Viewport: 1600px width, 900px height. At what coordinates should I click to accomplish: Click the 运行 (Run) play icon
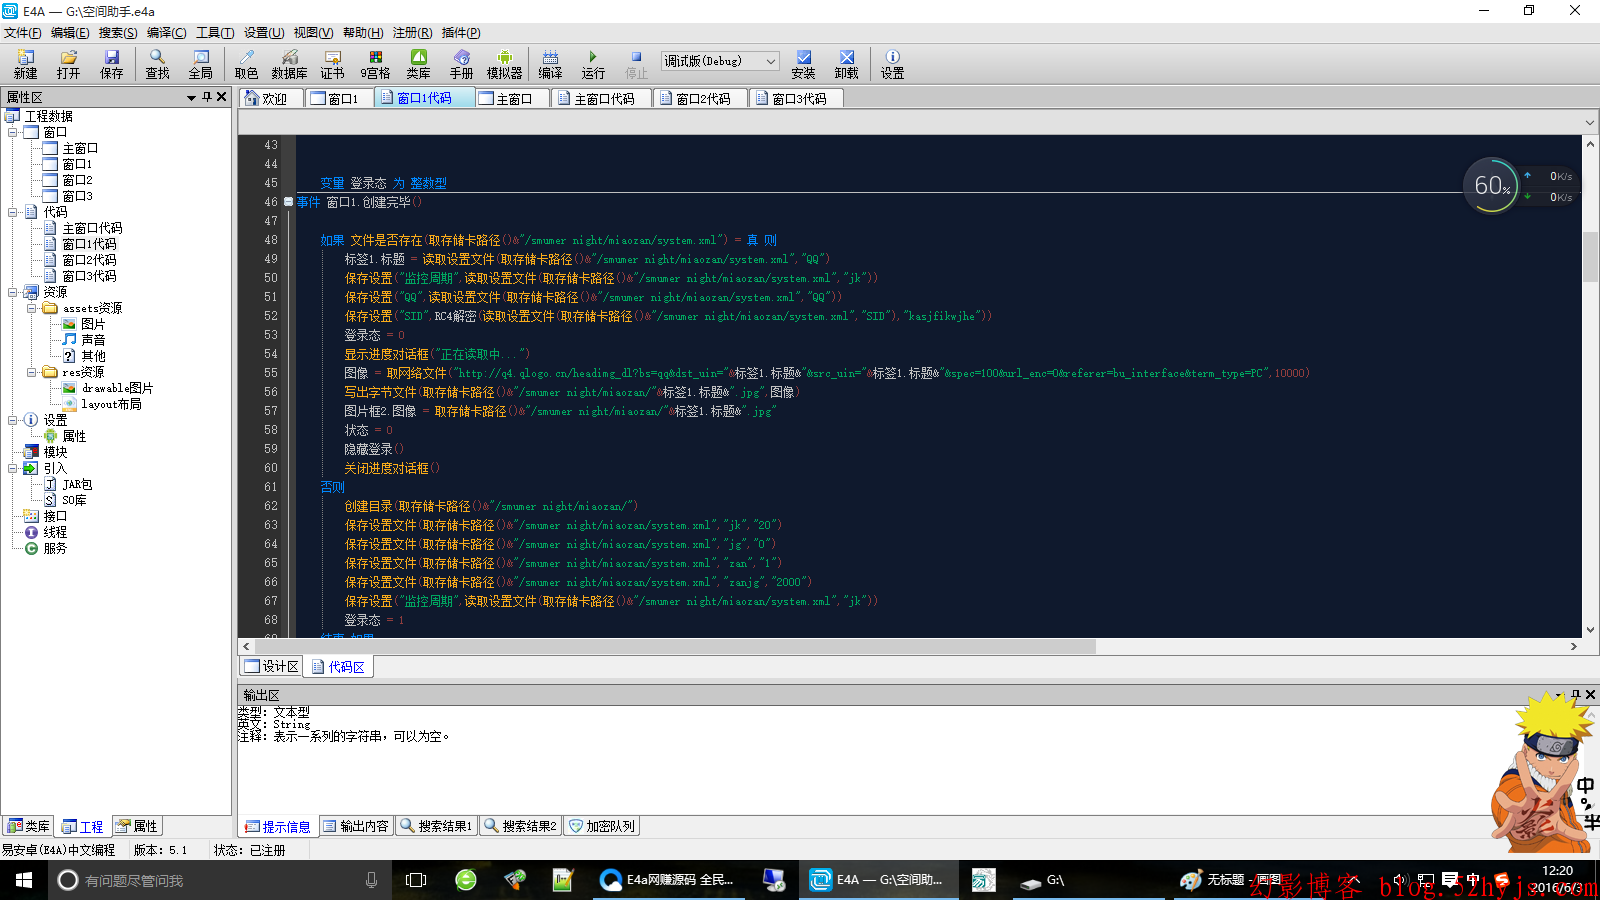click(593, 64)
